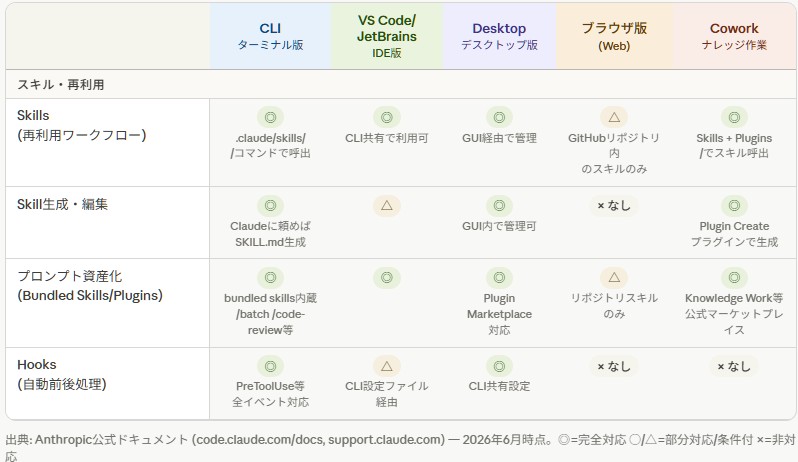Select the Claudeに頼めば SKILL.md生成 text
The width and height of the screenshot is (798, 462).
click(x=270, y=234)
